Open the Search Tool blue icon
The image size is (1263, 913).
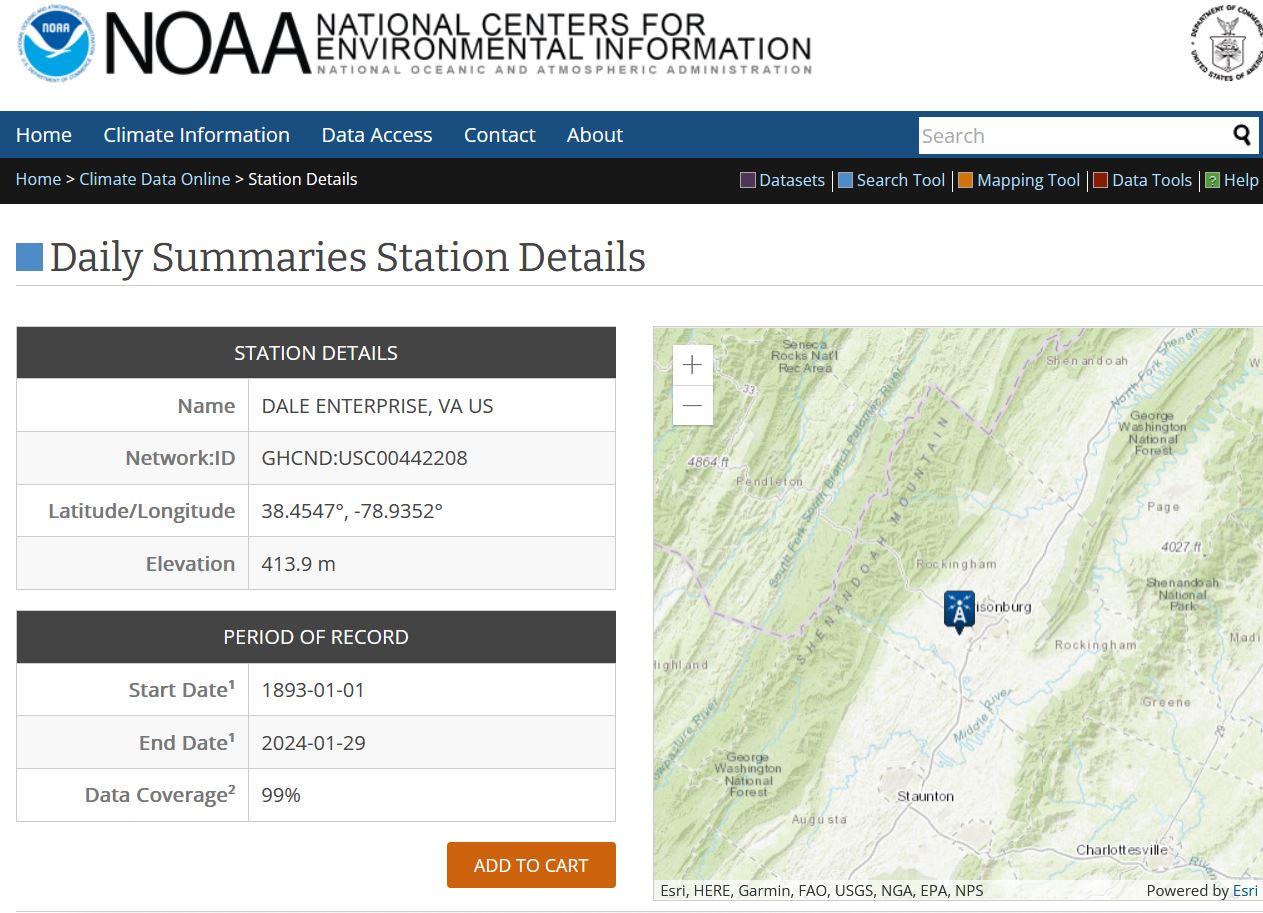pyautogui.click(x=843, y=180)
